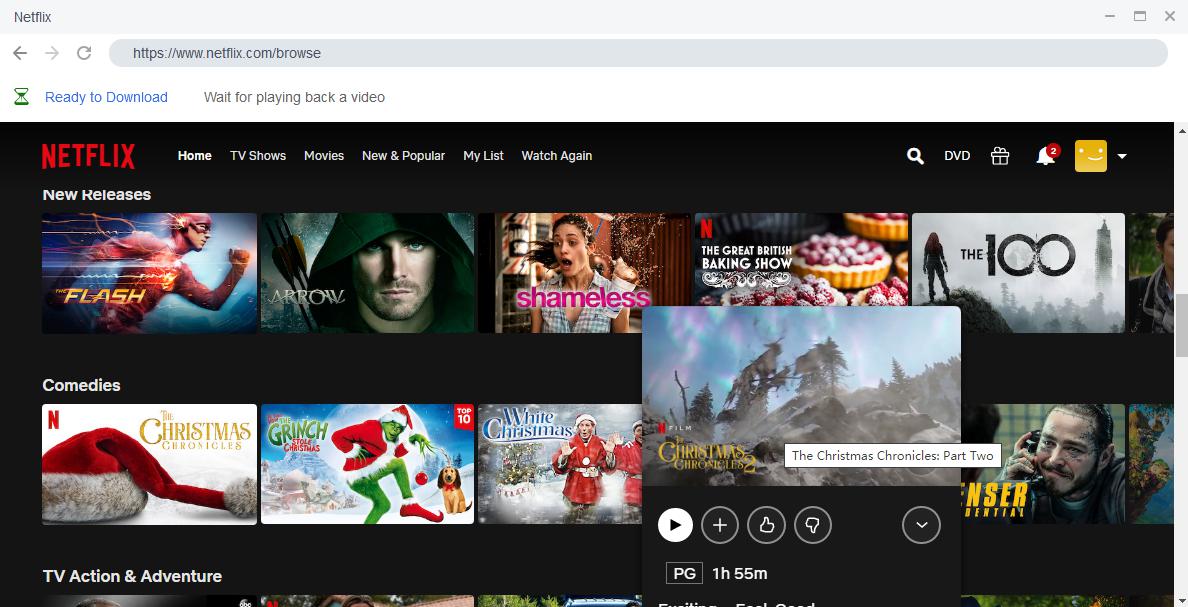Reload the Netflix page

84,53
